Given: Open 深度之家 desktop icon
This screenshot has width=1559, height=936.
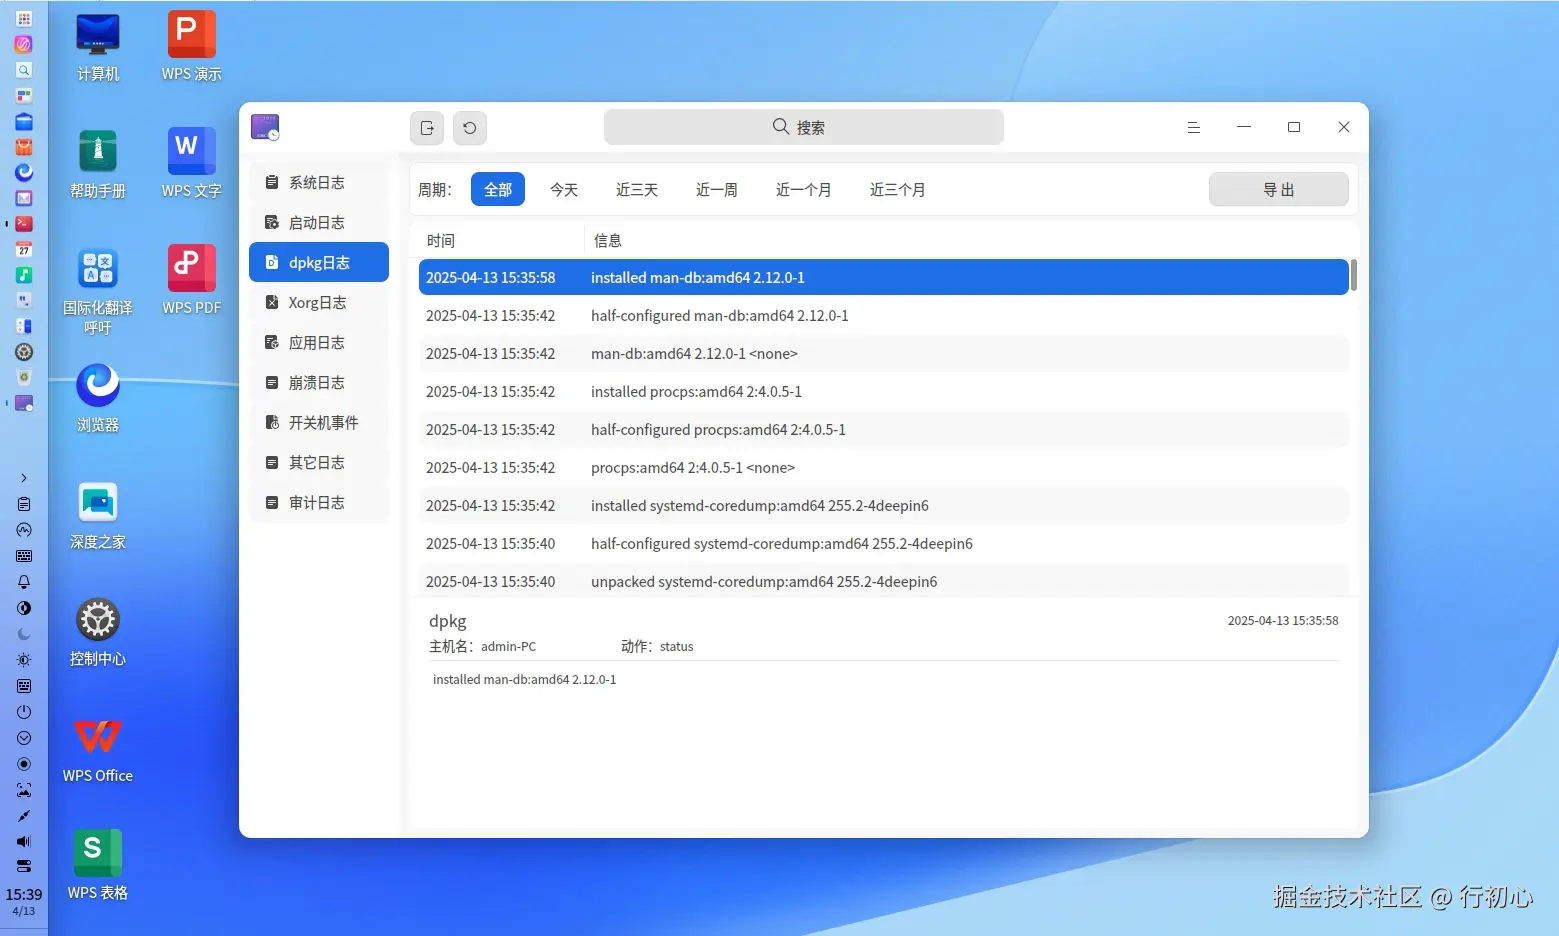Looking at the screenshot, I should coord(98,515).
